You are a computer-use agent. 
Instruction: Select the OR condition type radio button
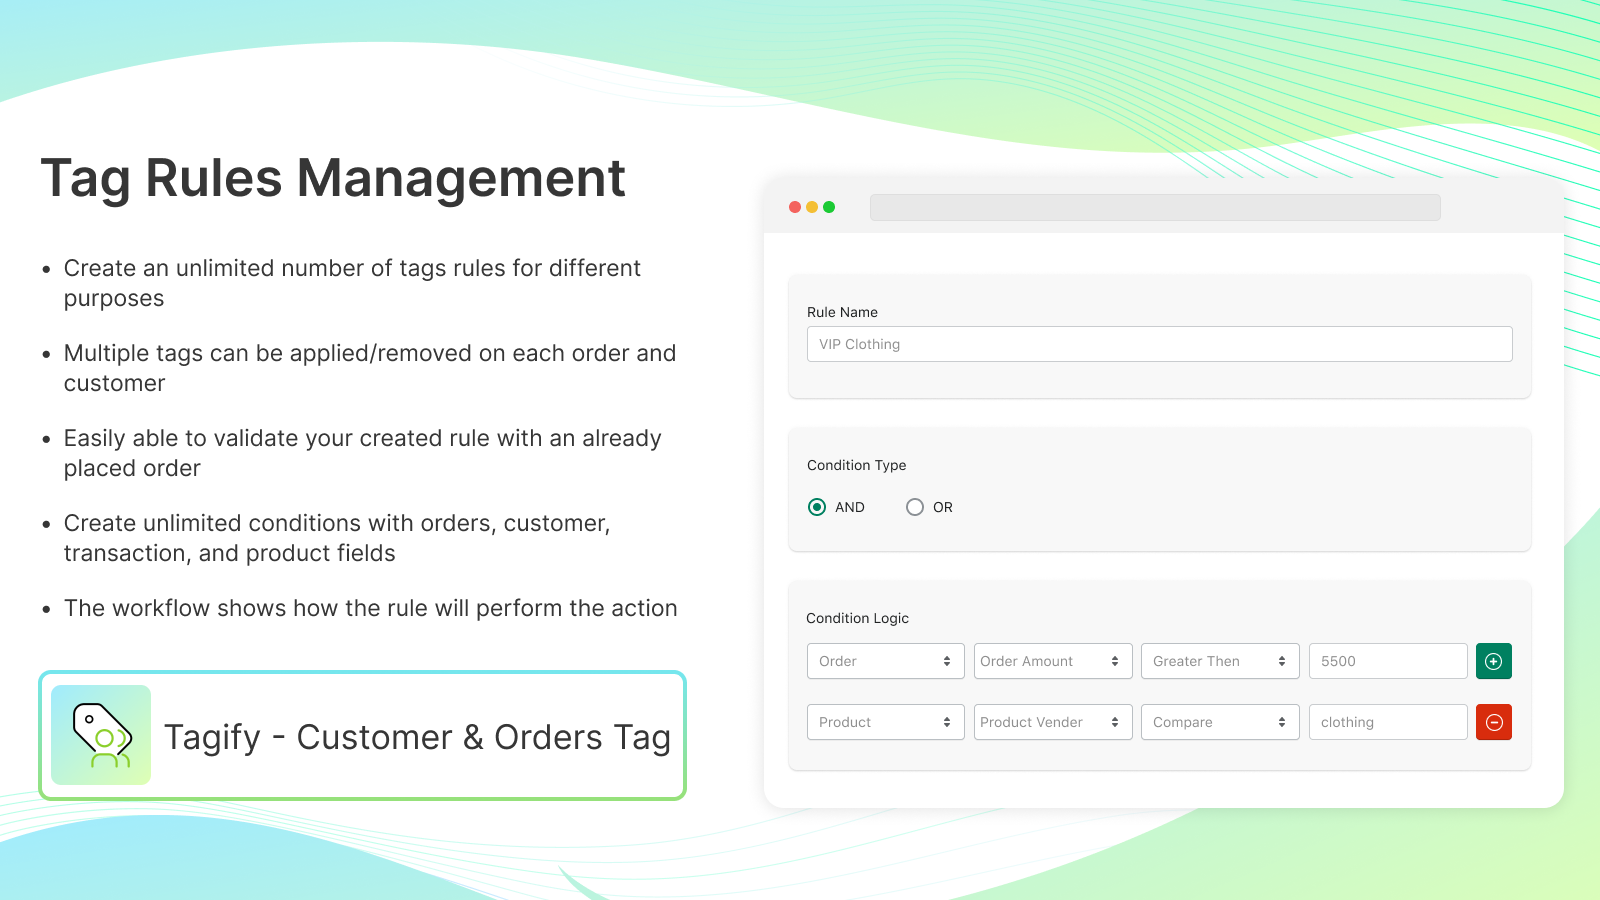(915, 507)
